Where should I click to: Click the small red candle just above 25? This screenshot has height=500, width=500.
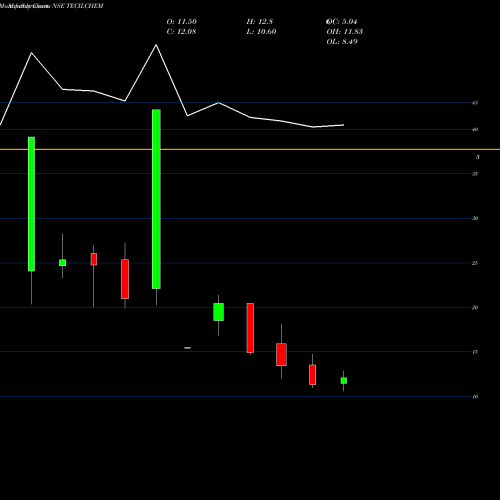click(x=94, y=259)
